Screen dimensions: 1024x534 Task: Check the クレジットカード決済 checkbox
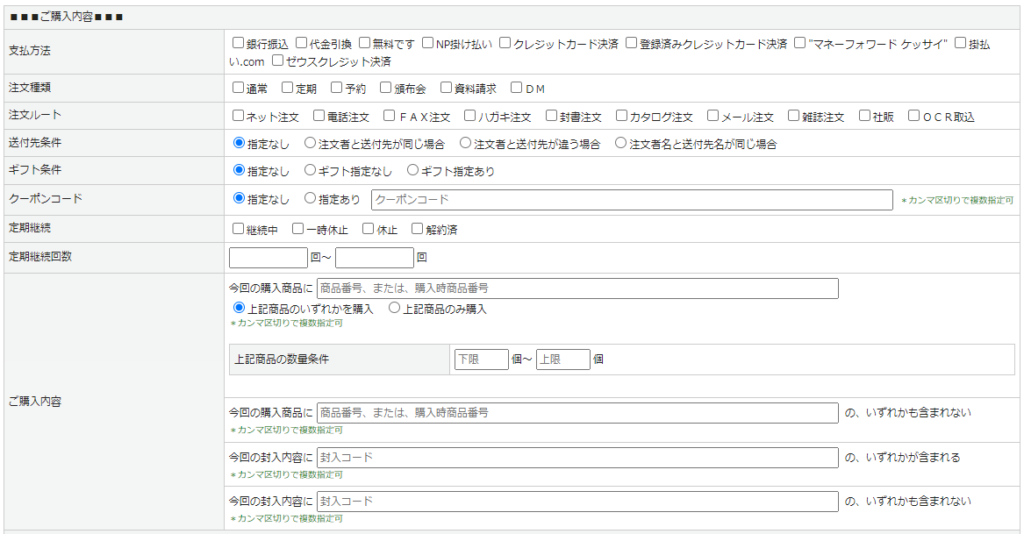[505, 43]
